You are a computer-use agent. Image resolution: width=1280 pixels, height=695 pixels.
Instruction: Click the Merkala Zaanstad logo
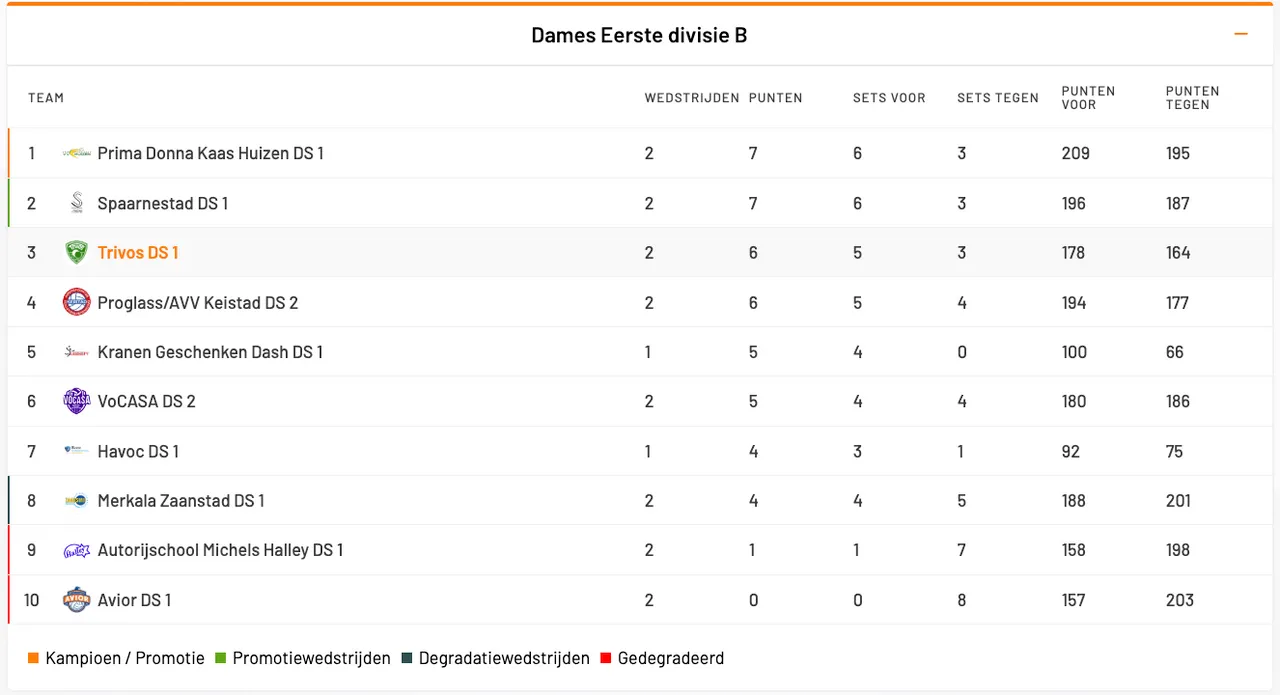point(76,500)
